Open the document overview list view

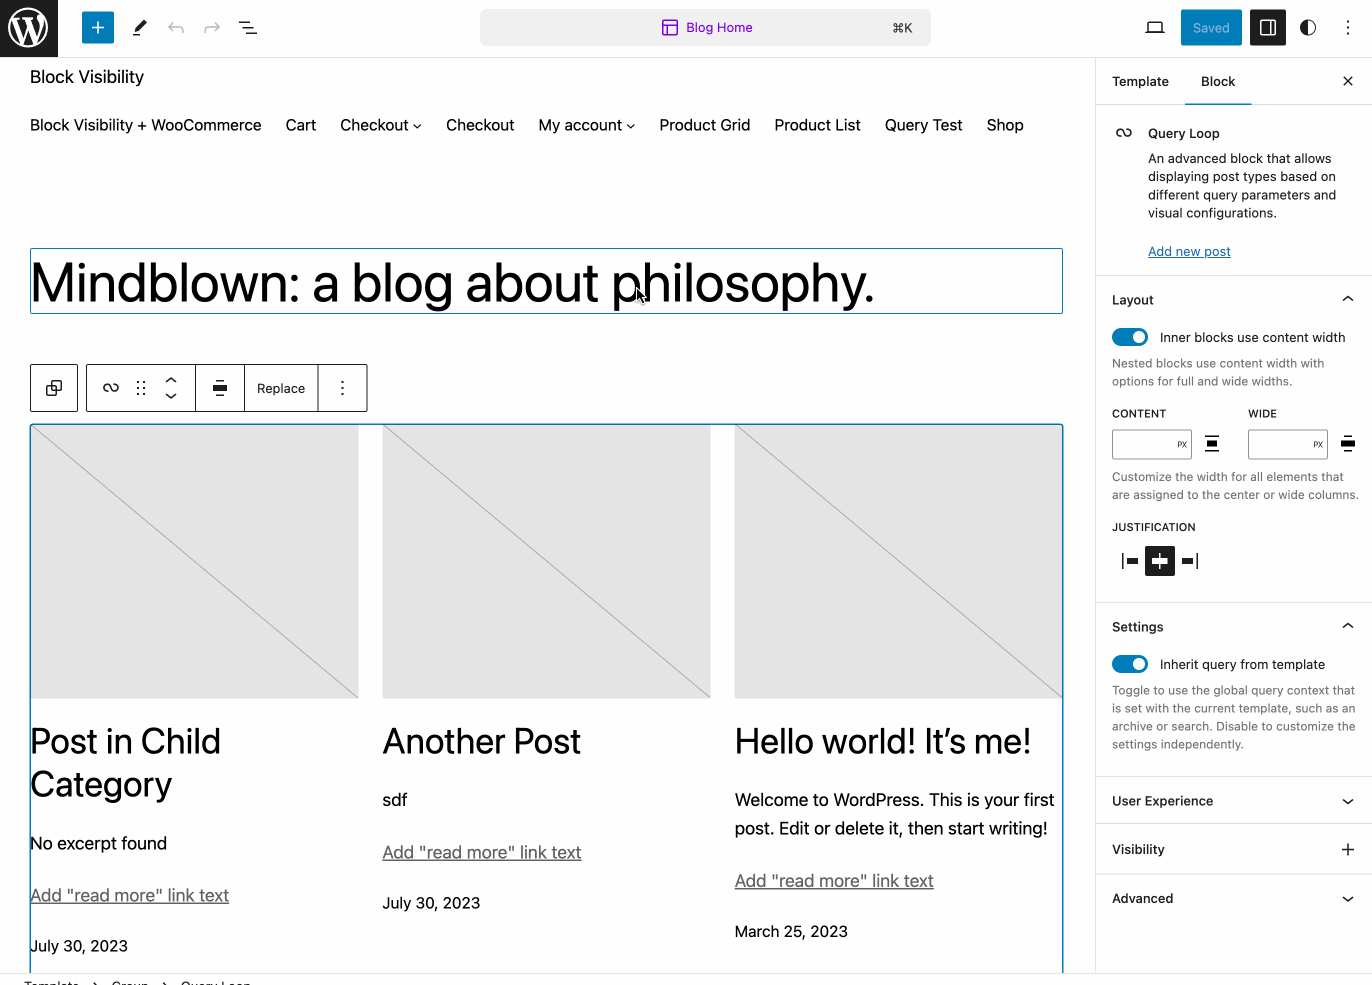pyautogui.click(x=248, y=28)
